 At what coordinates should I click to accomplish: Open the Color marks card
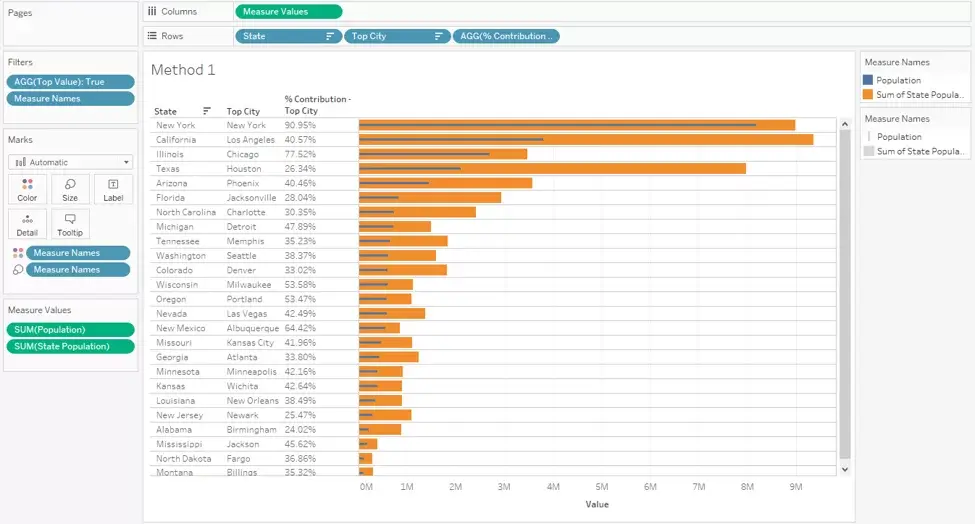pyautogui.click(x=27, y=190)
